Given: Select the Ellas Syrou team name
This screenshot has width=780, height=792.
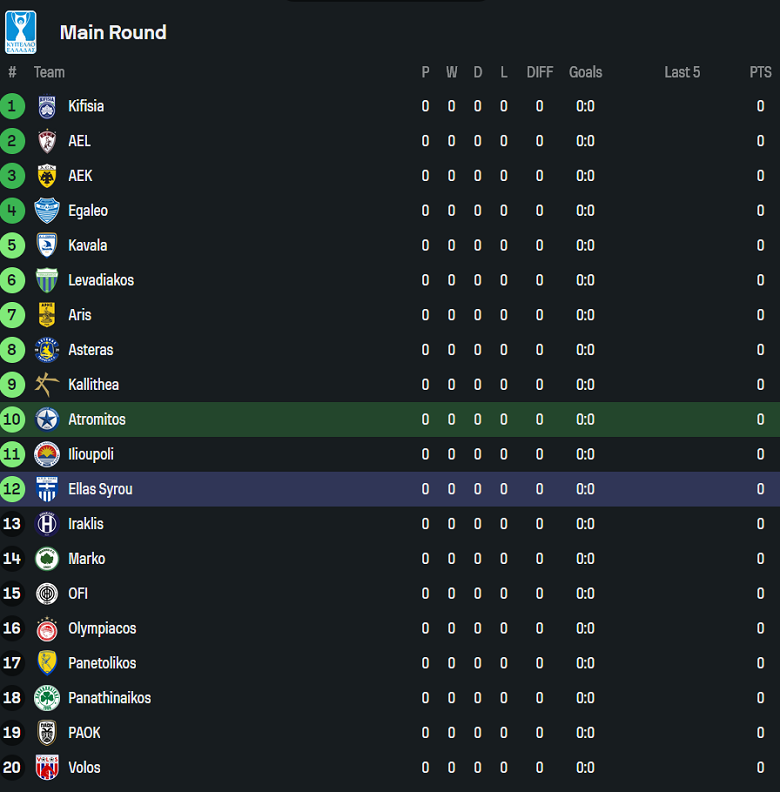Looking at the screenshot, I should coord(100,489).
